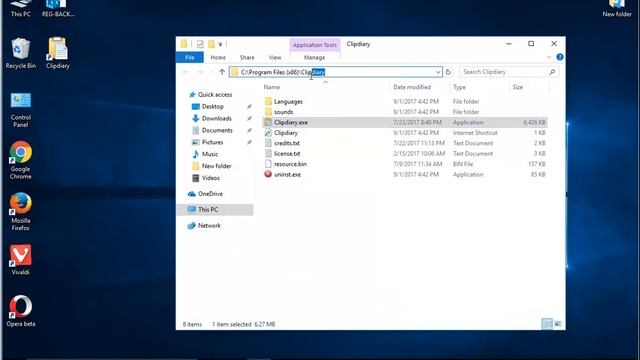640x360 pixels.
Task: Sort files by Size column header
Action: pyautogui.click(x=518, y=87)
